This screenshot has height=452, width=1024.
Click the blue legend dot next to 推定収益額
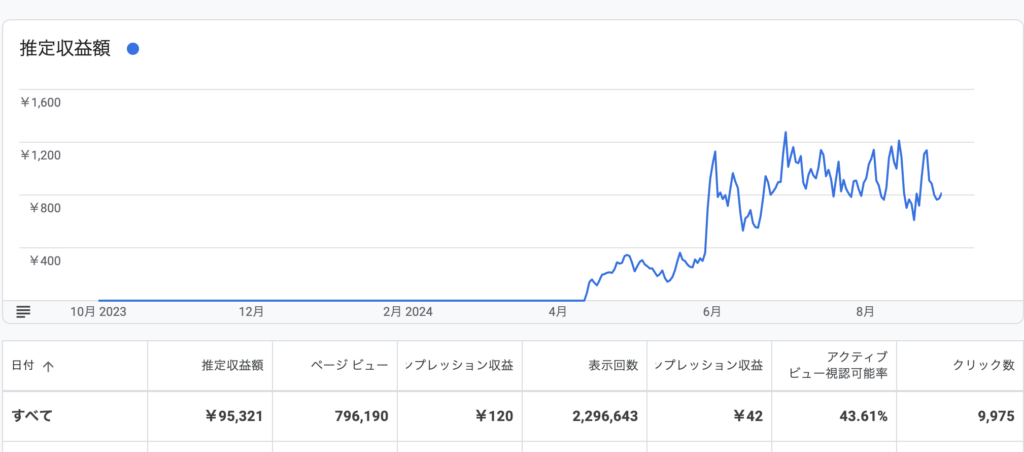[133, 49]
